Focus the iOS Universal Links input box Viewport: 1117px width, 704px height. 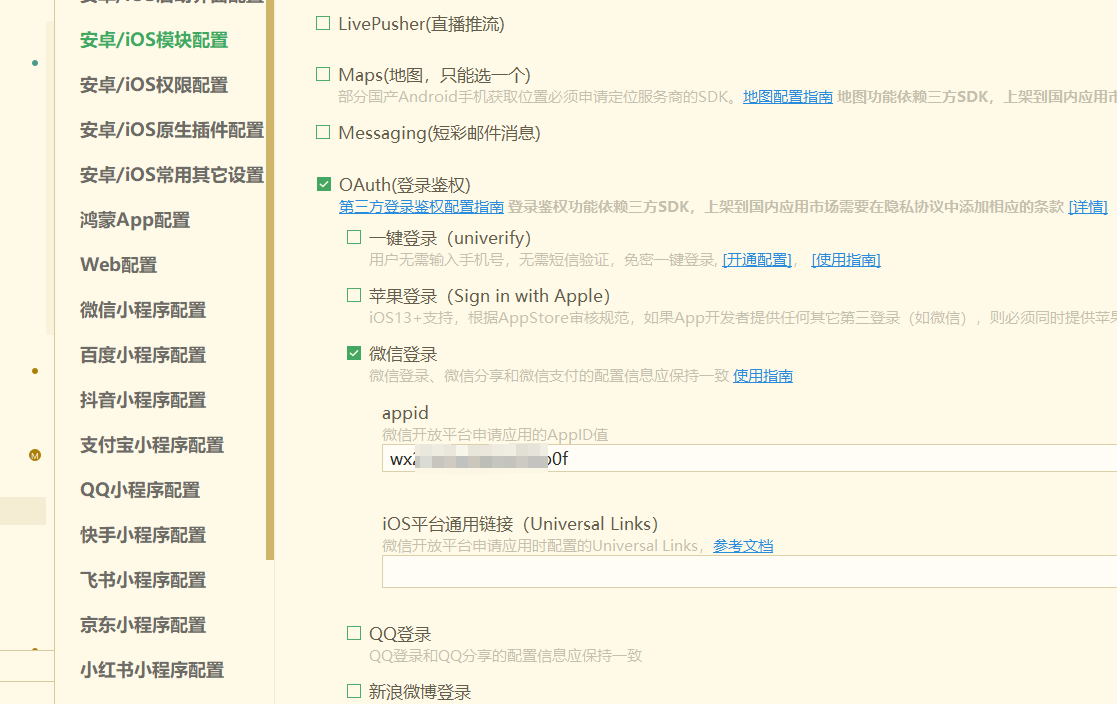tap(748, 572)
